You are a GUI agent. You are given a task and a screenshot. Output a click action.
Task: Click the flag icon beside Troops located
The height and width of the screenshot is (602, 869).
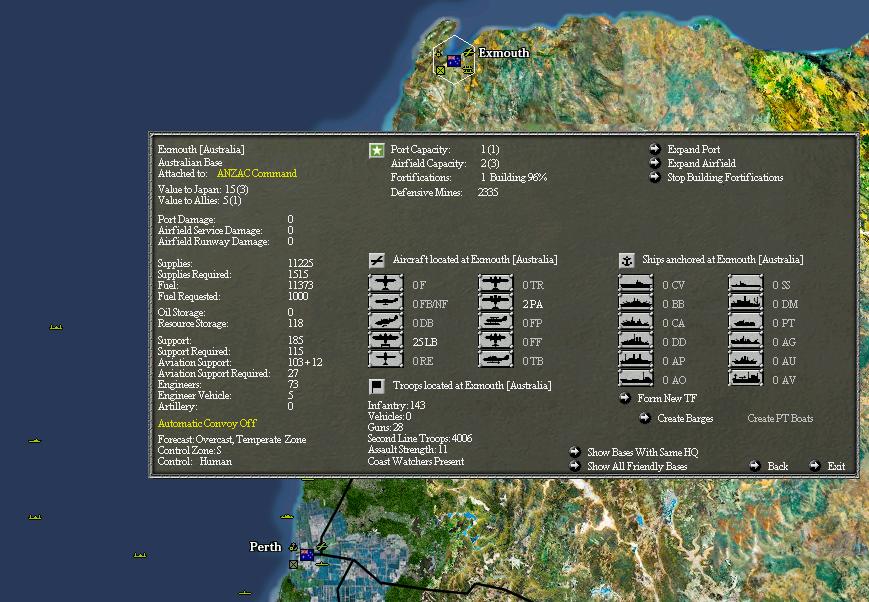(376, 386)
